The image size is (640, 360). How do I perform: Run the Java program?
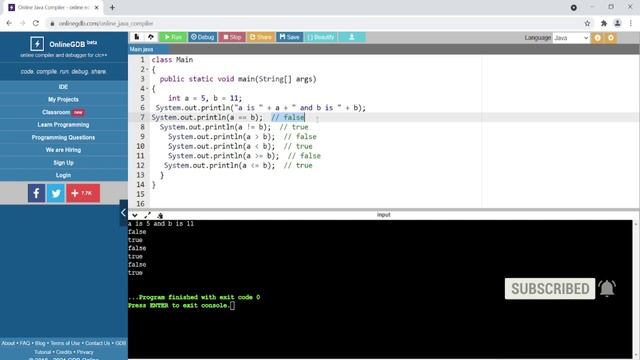tap(173, 37)
